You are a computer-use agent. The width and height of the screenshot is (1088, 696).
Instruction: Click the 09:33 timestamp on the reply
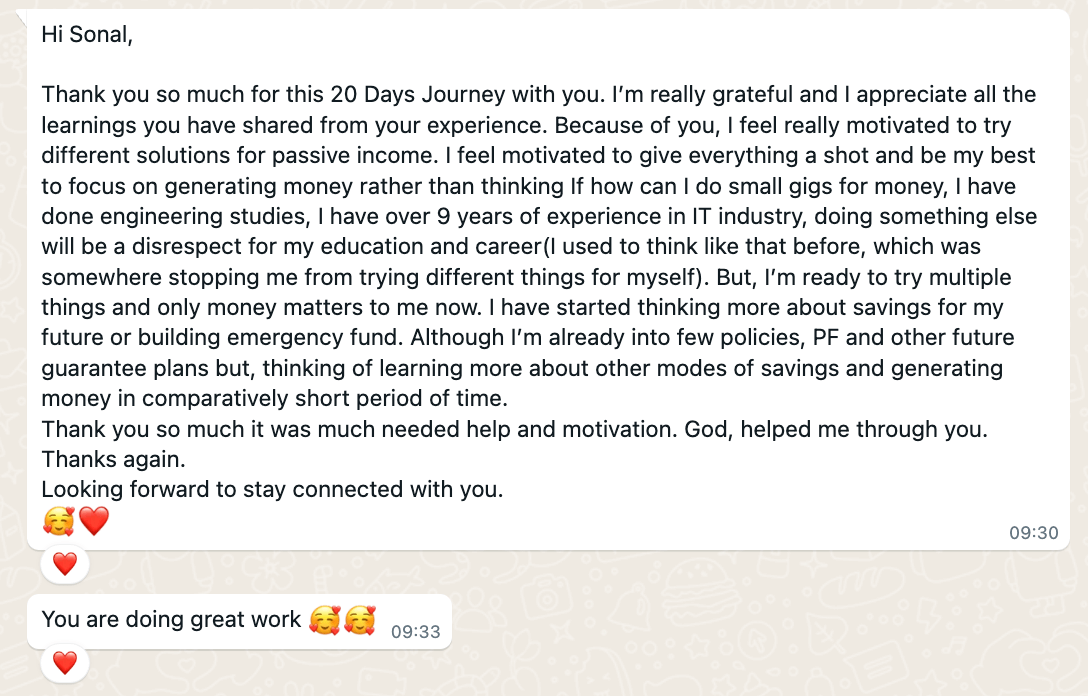tap(415, 631)
